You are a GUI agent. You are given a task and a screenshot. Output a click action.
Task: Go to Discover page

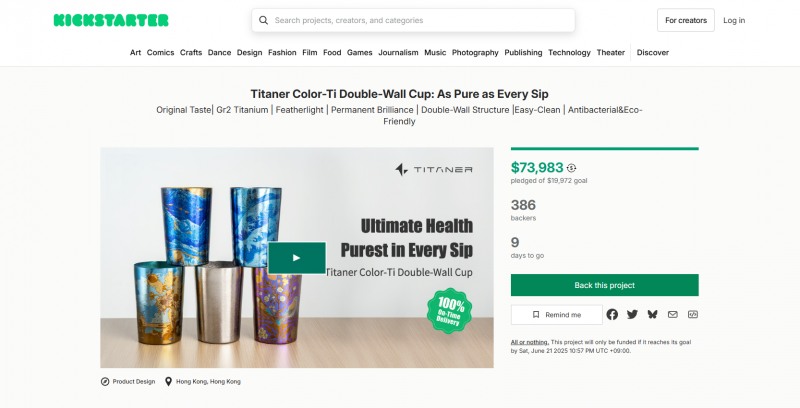coord(653,53)
